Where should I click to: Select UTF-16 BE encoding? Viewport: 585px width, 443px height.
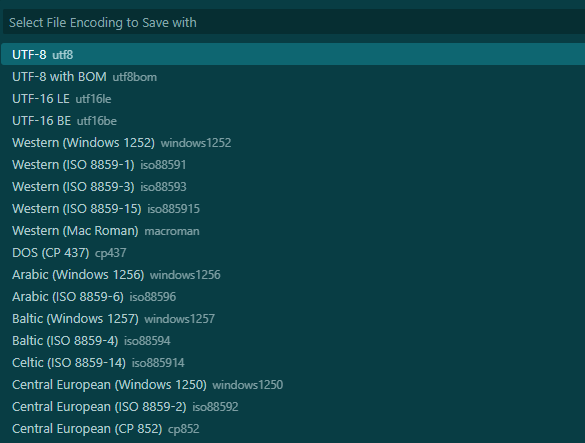coord(293,121)
